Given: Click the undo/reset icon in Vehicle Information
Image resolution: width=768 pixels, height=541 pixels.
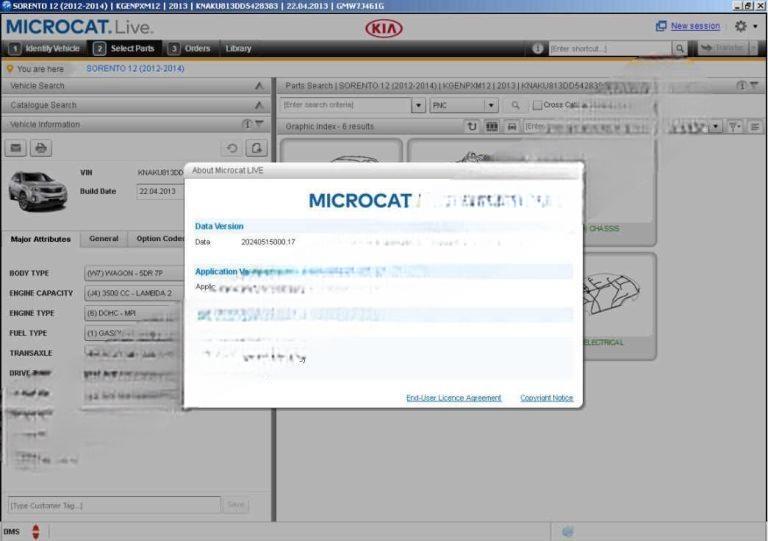Looking at the screenshot, I should pos(232,148).
